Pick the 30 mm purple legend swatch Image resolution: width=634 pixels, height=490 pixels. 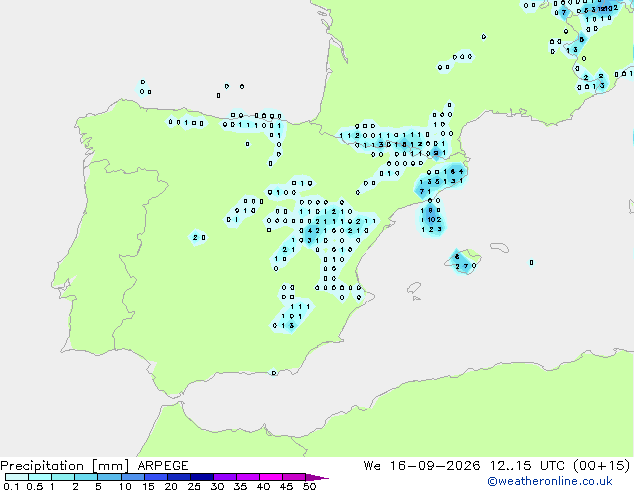[x=225, y=477]
